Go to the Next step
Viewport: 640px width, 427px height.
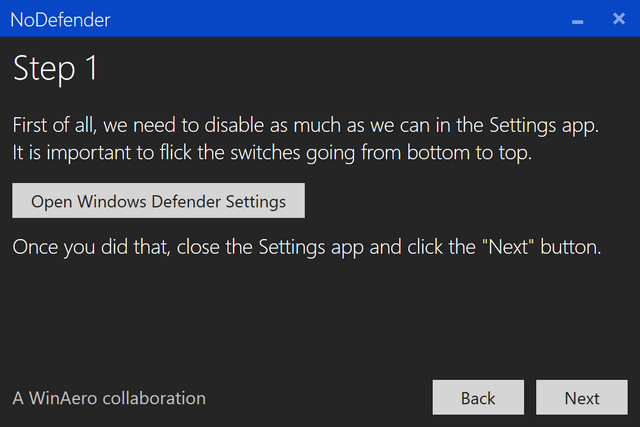582,398
